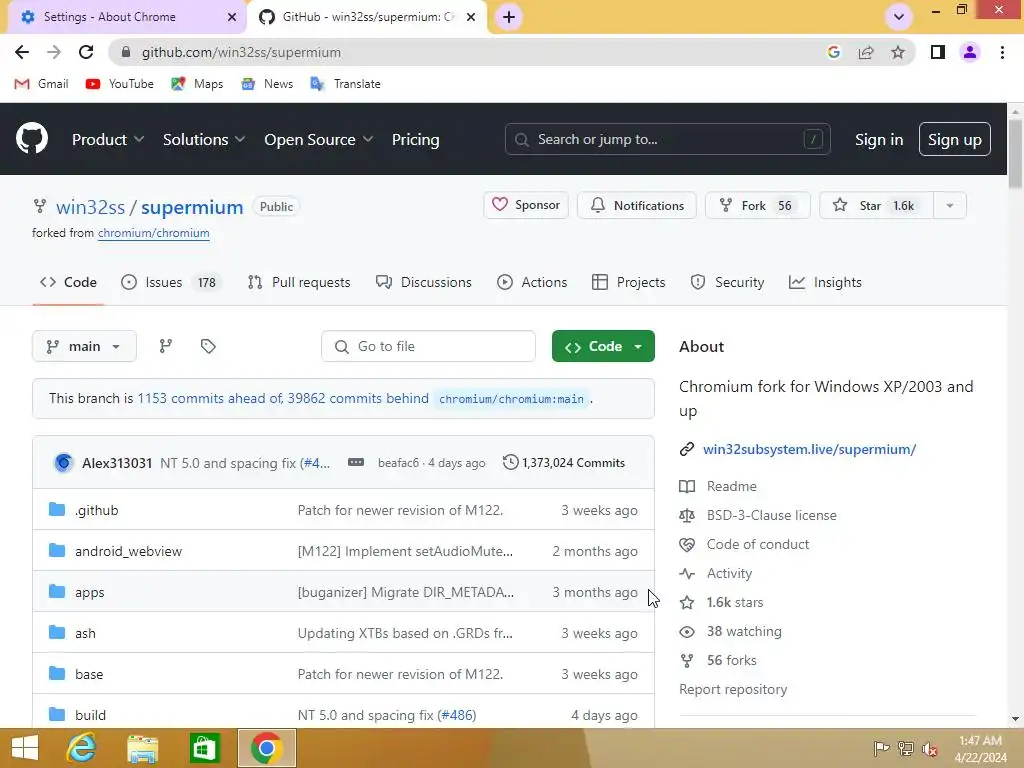Click the 1153 commits ahead of link
The height and width of the screenshot is (768, 1024).
pos(210,398)
